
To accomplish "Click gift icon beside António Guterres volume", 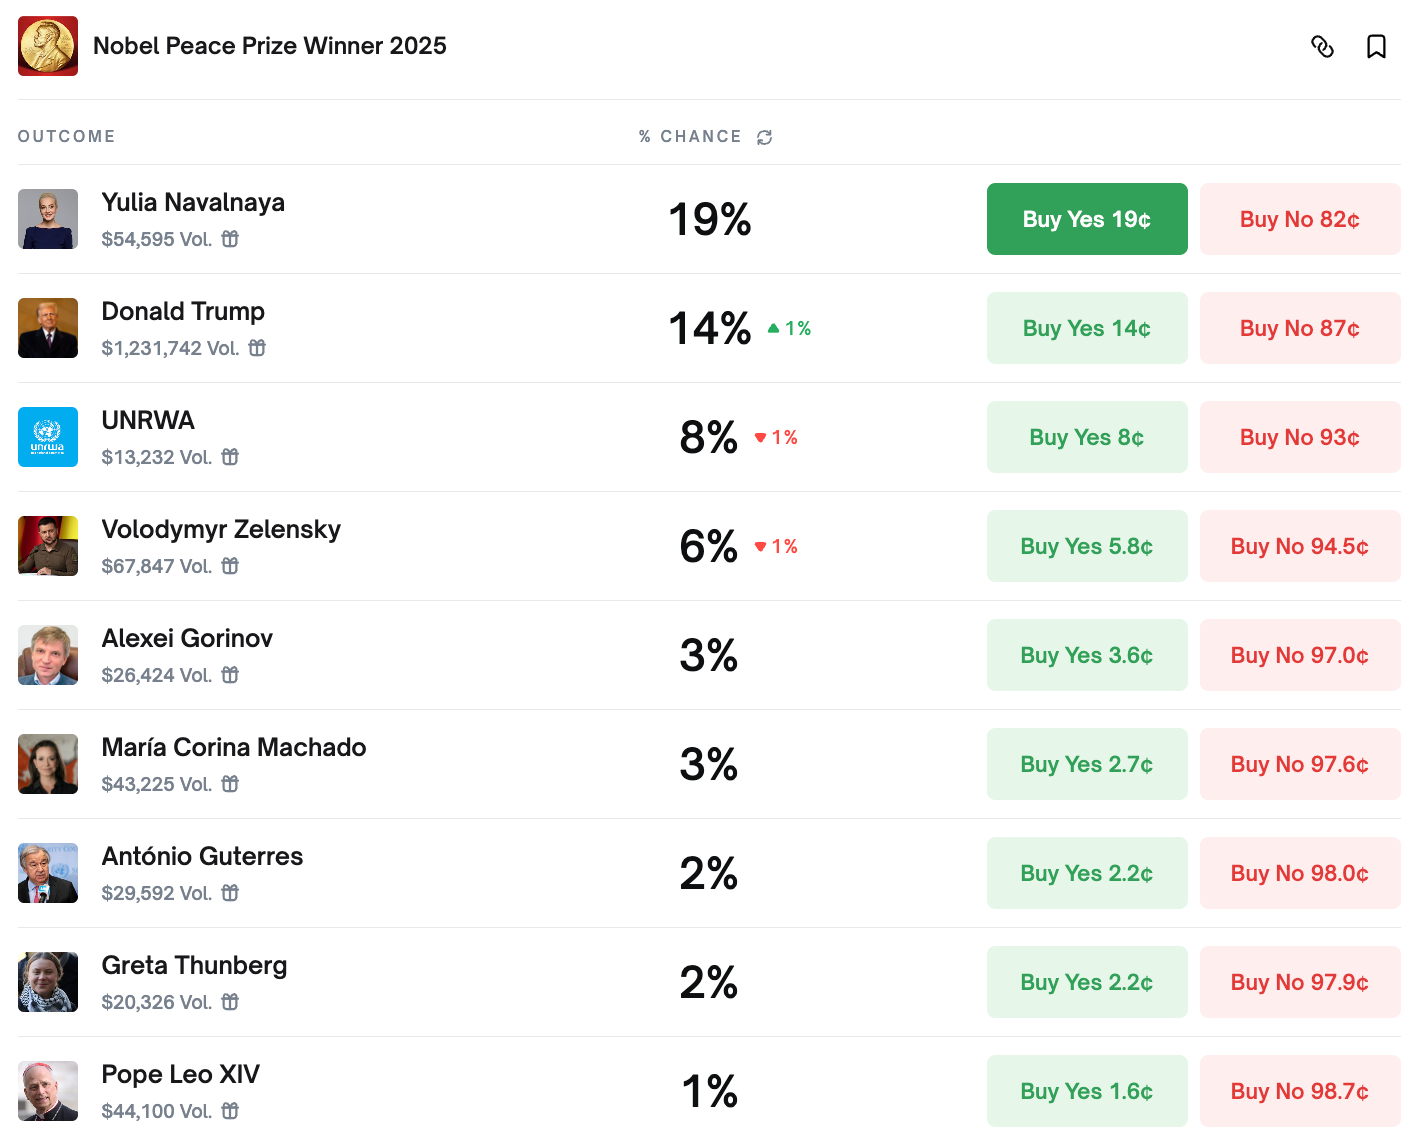I will pyautogui.click(x=230, y=893).
